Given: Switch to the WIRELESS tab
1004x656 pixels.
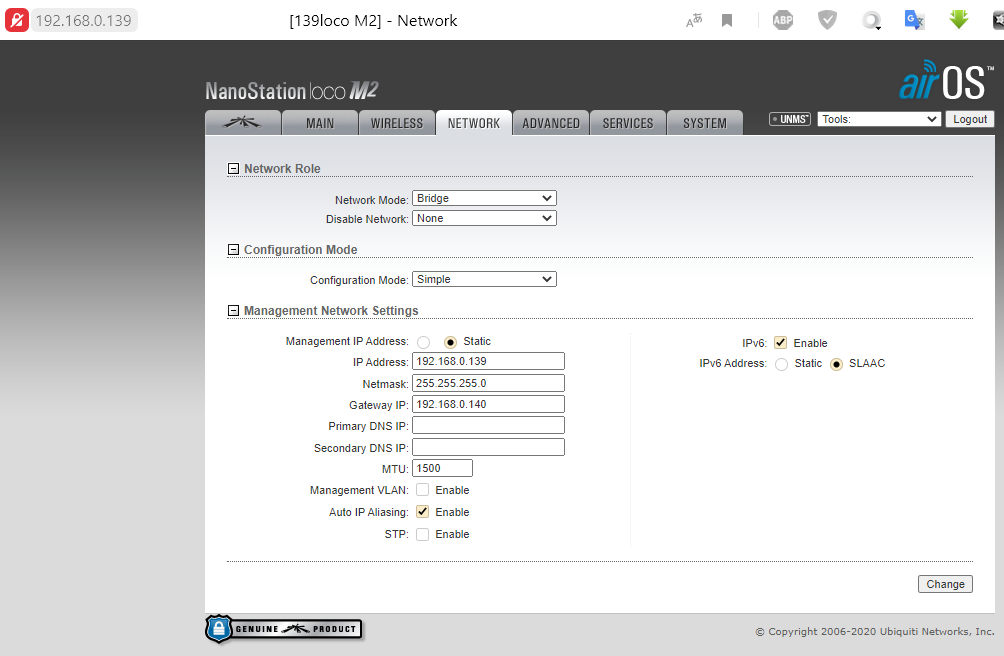Looking at the screenshot, I should [x=397, y=123].
